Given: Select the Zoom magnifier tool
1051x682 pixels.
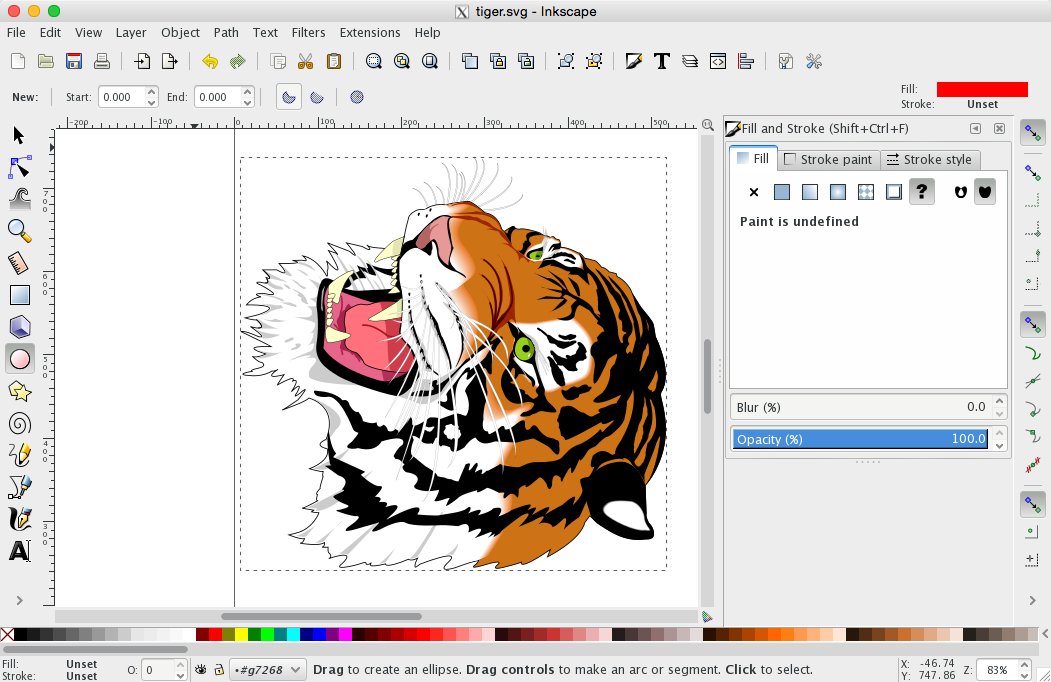Looking at the screenshot, I should pyautogui.click(x=19, y=231).
